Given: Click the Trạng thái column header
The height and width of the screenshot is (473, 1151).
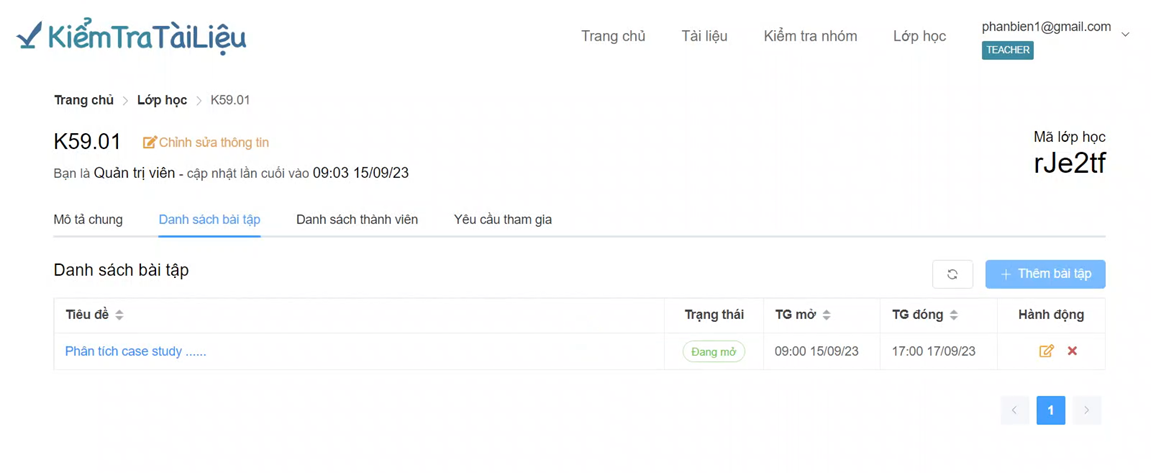Looking at the screenshot, I should 714,315.
